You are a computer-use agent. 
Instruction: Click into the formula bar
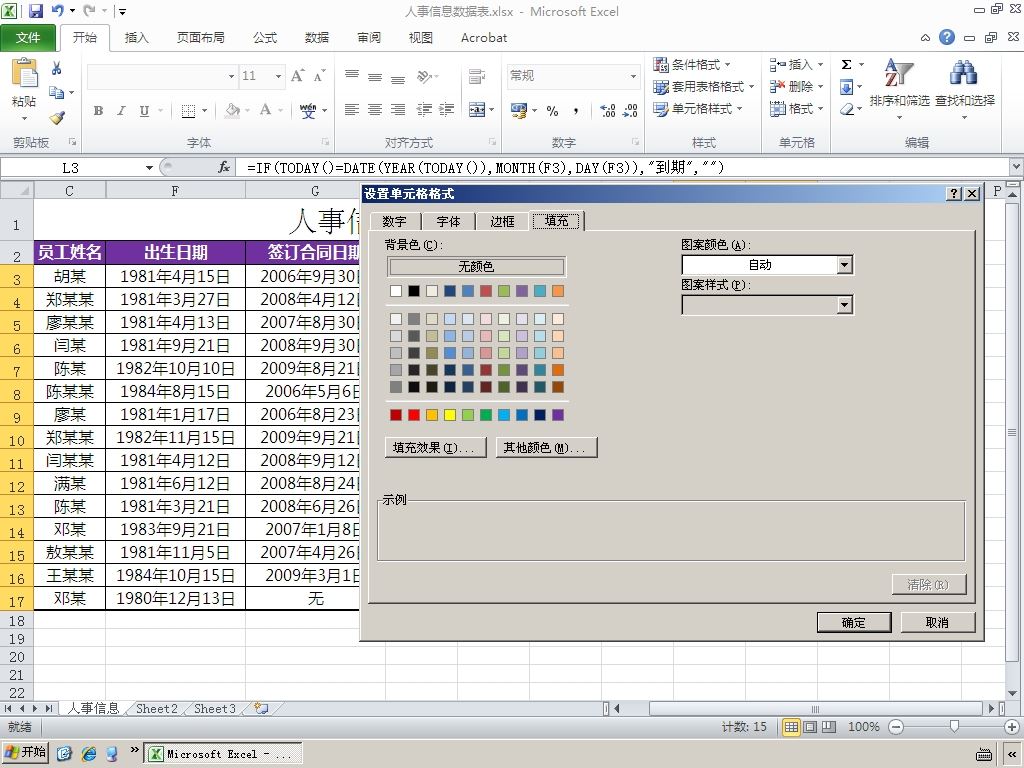pyautogui.click(x=624, y=168)
